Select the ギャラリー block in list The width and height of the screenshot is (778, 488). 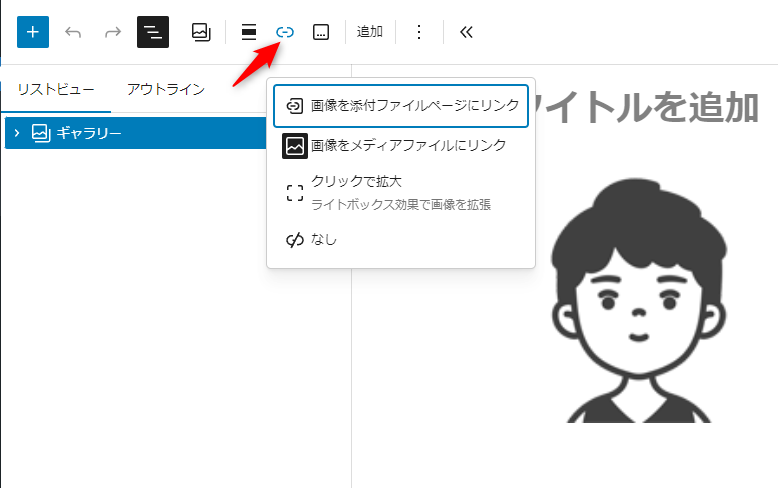pyautogui.click(x=90, y=132)
